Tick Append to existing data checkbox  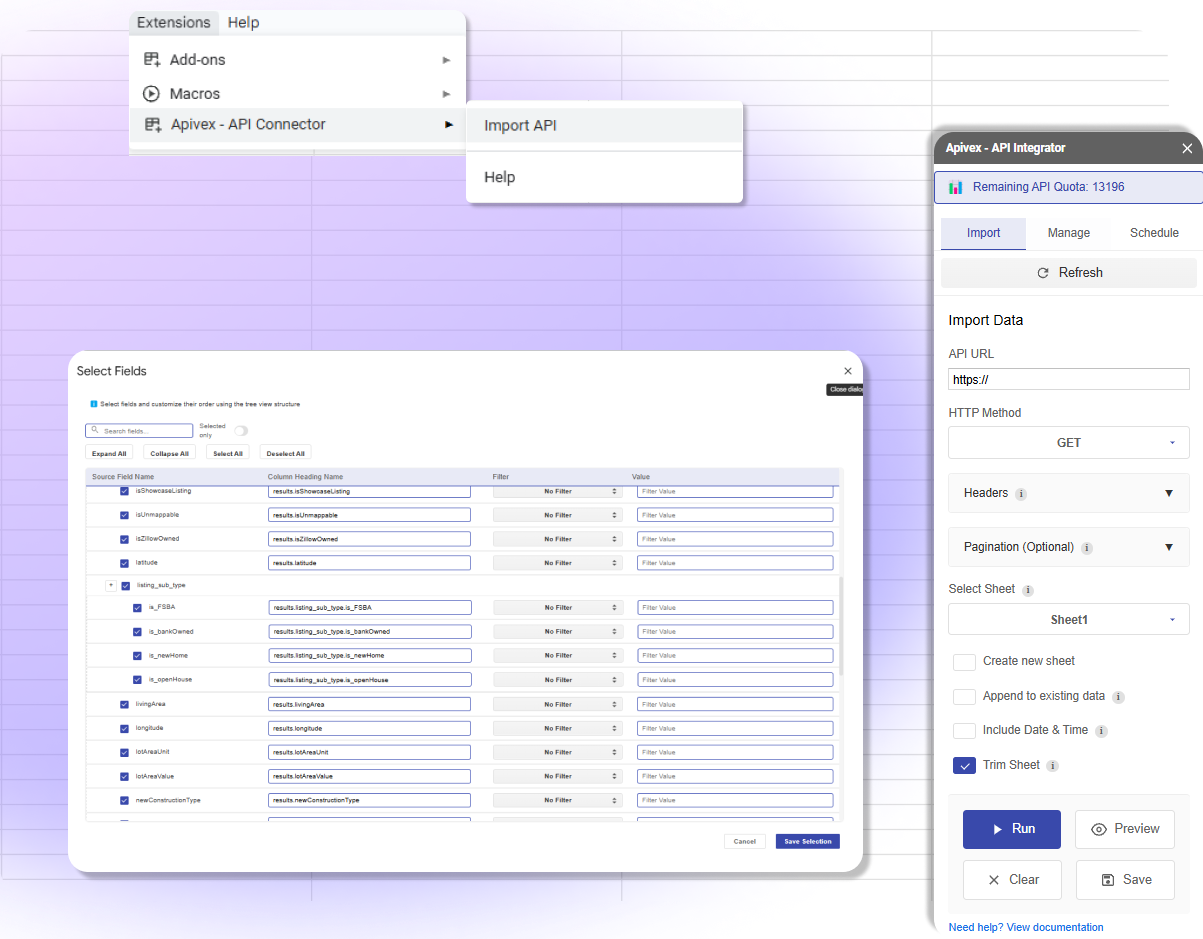[964, 697]
